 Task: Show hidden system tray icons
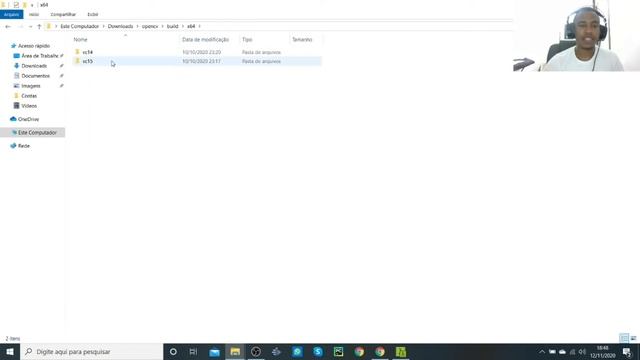pyautogui.click(x=542, y=351)
